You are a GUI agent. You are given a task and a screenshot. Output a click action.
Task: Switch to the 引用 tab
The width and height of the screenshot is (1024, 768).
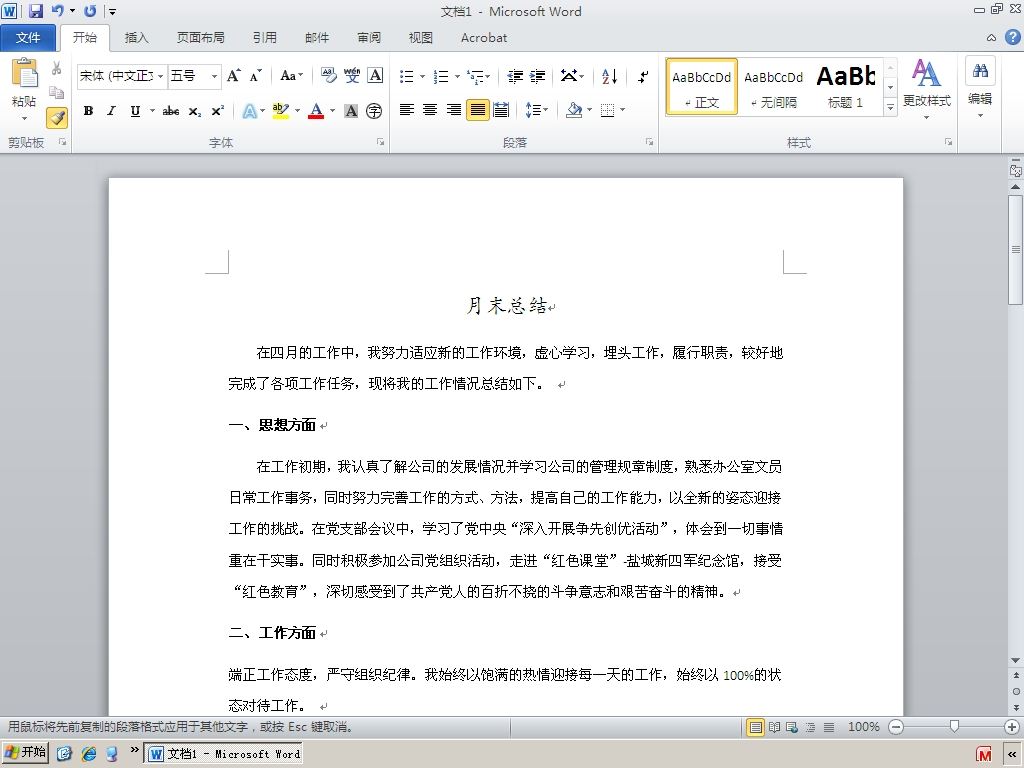(x=264, y=38)
